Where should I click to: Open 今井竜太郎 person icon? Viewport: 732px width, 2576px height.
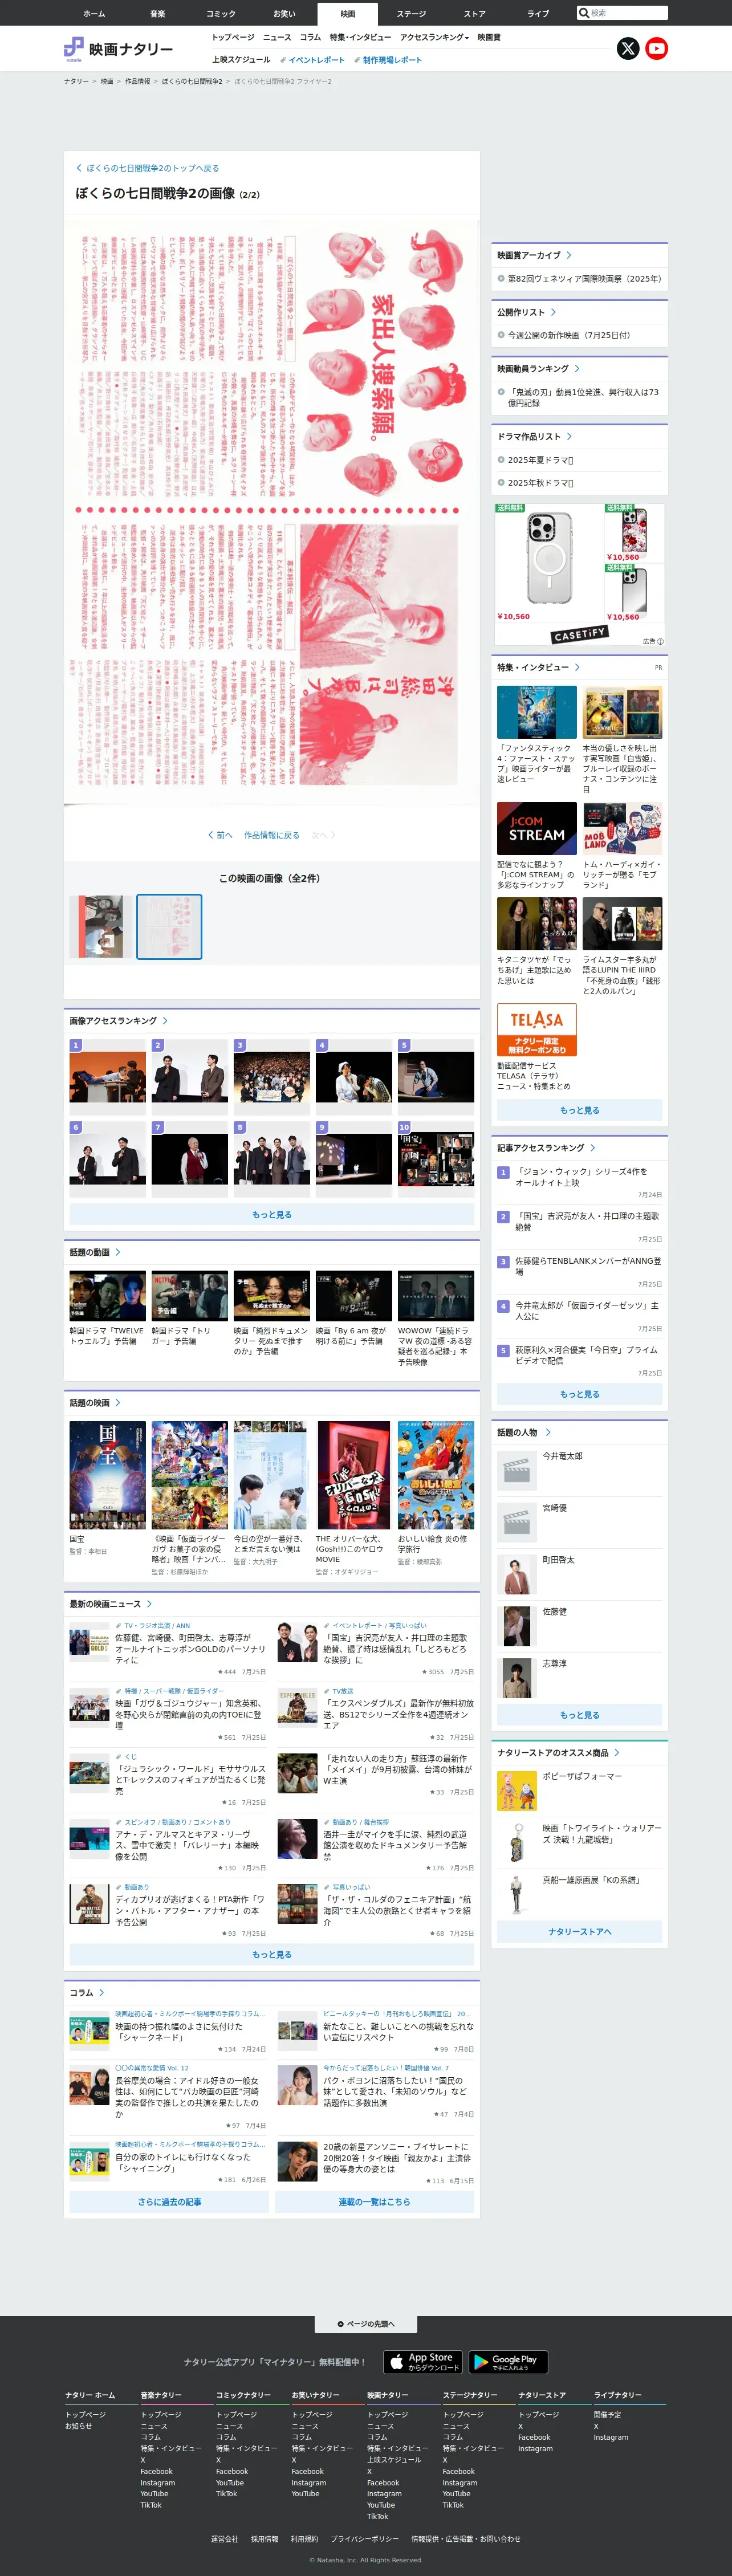(x=517, y=1470)
